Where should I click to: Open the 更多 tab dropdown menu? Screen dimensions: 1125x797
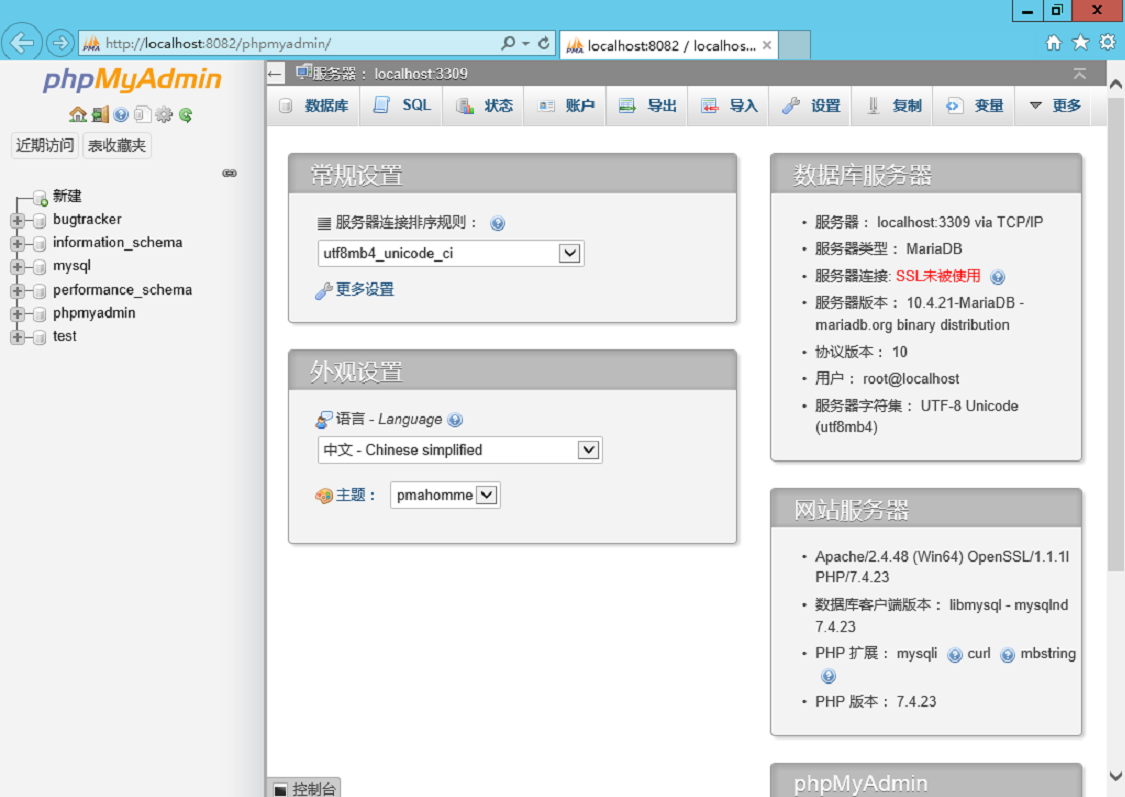1055,106
